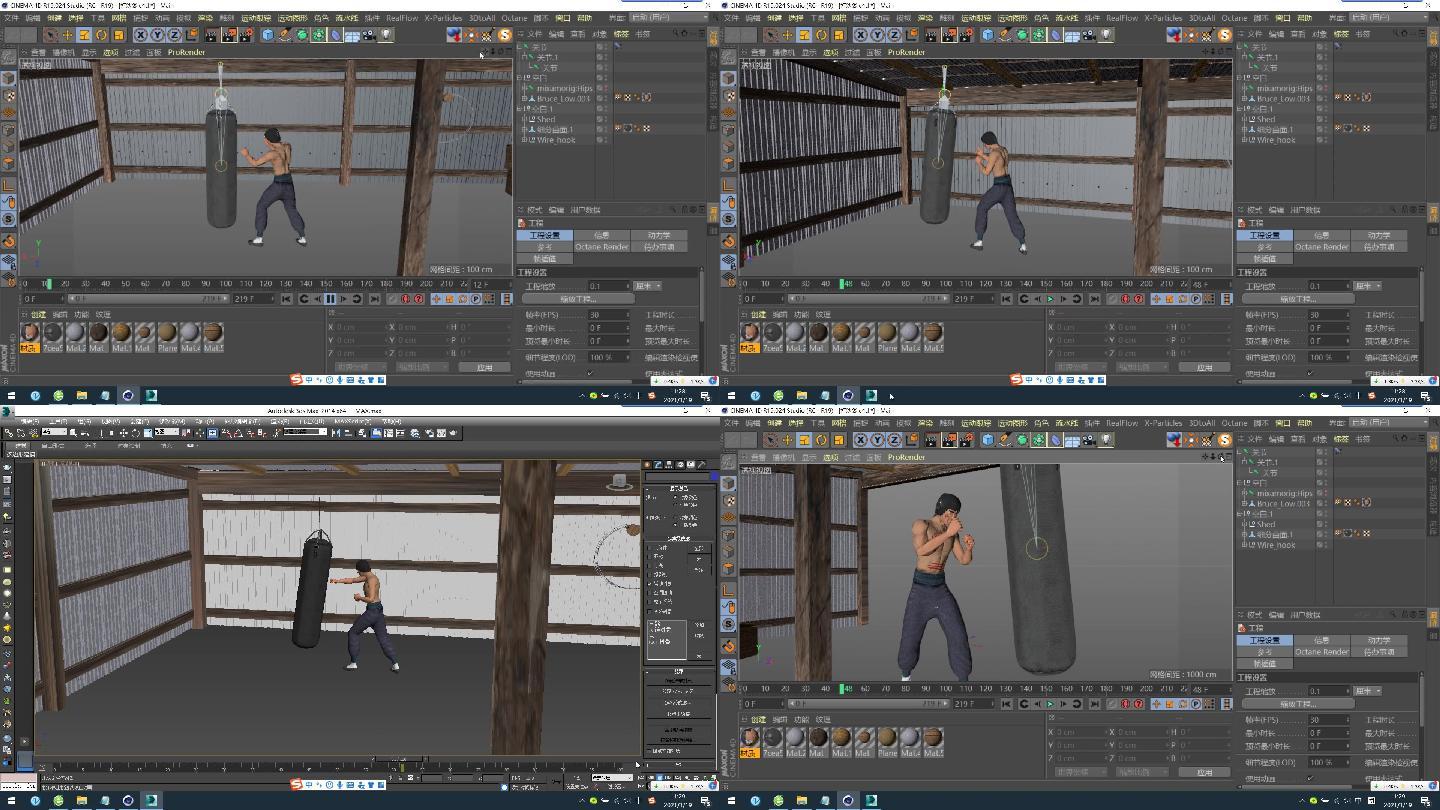Select Move tool in top-left Cinema 4D window
Image resolution: width=1440 pixels, height=810 pixels.
[67, 35]
